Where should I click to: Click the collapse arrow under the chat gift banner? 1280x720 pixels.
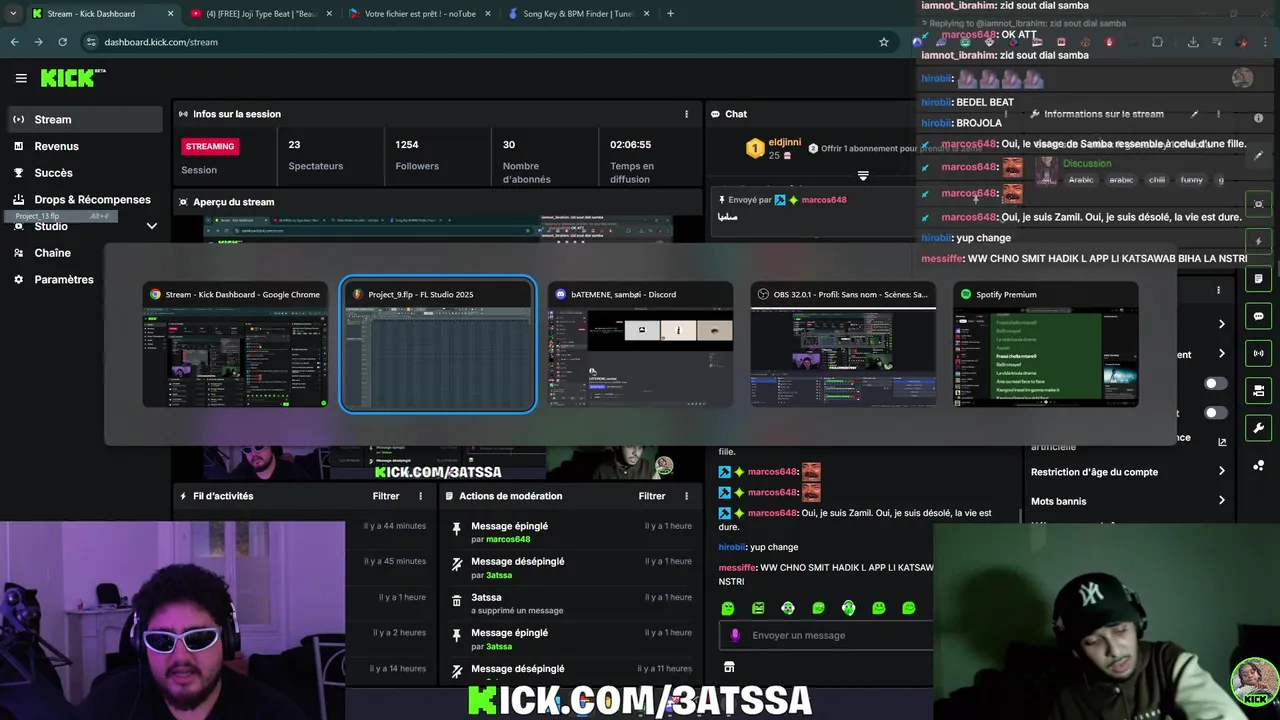[x=863, y=176]
